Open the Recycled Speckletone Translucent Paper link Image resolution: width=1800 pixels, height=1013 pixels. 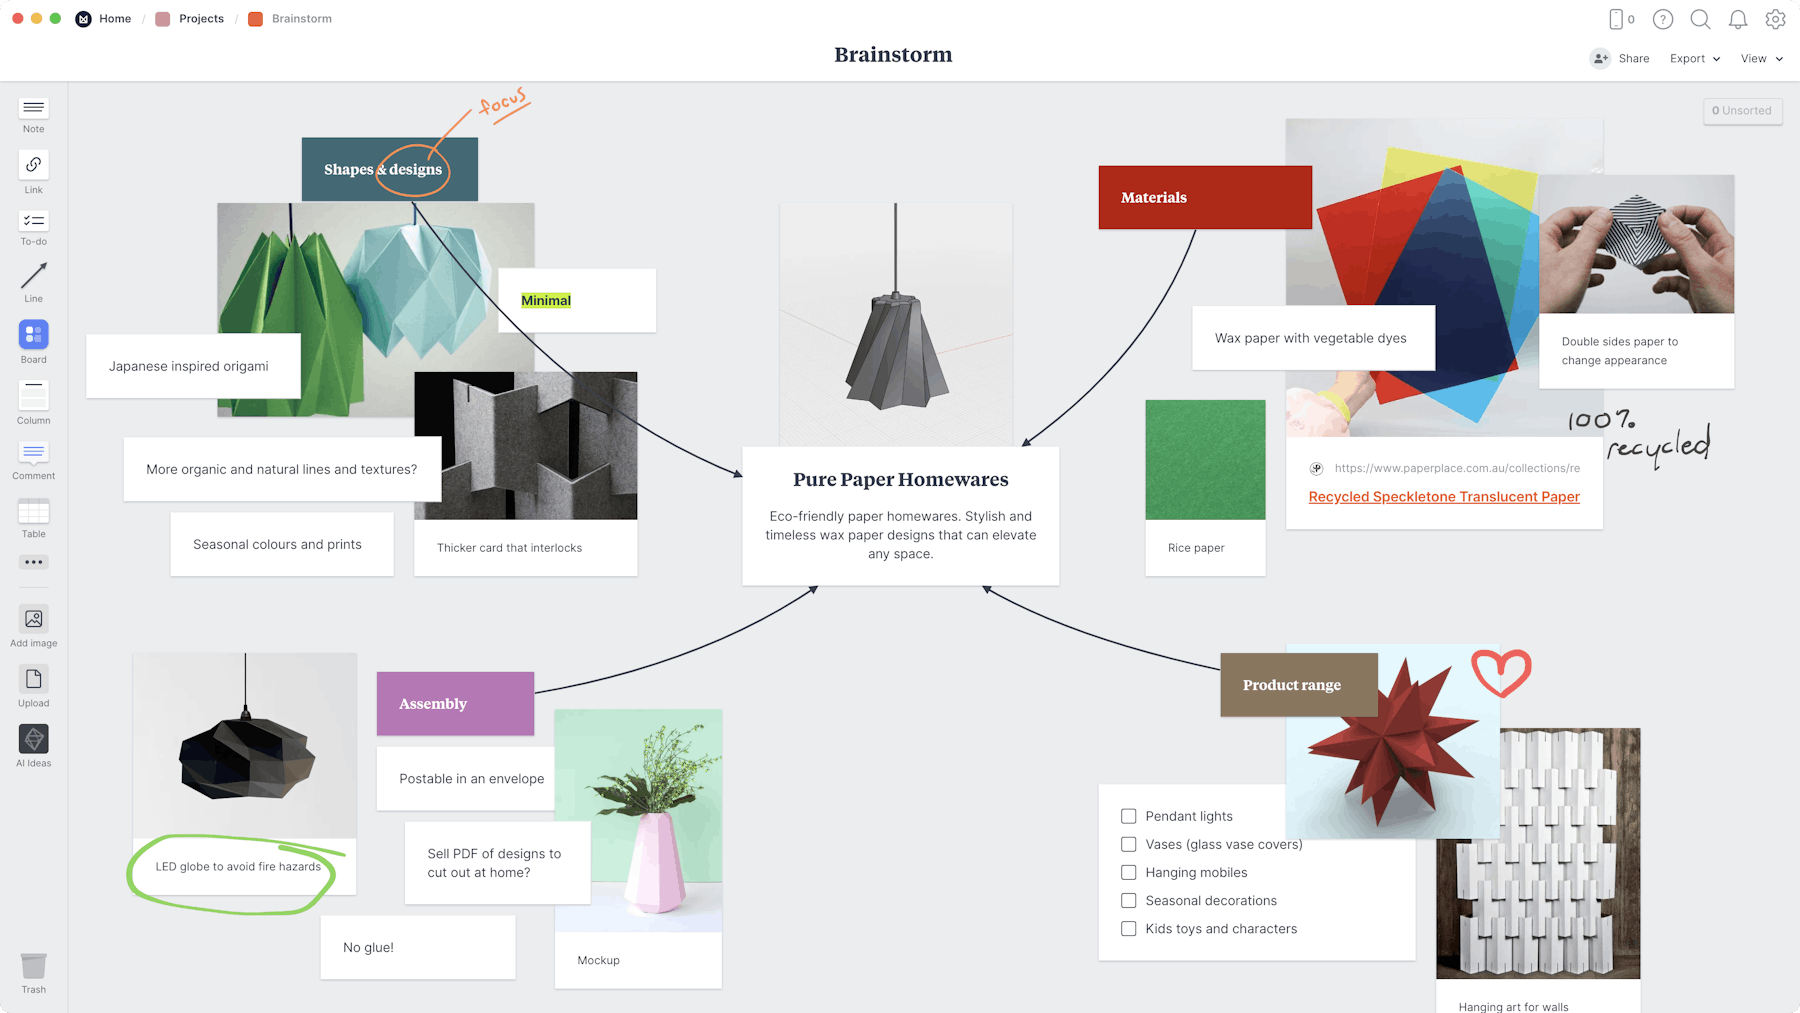click(x=1444, y=496)
